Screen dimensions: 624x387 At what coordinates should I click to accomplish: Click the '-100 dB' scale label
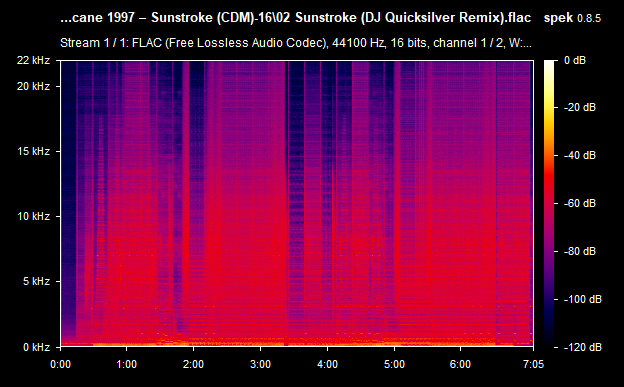click(583, 299)
